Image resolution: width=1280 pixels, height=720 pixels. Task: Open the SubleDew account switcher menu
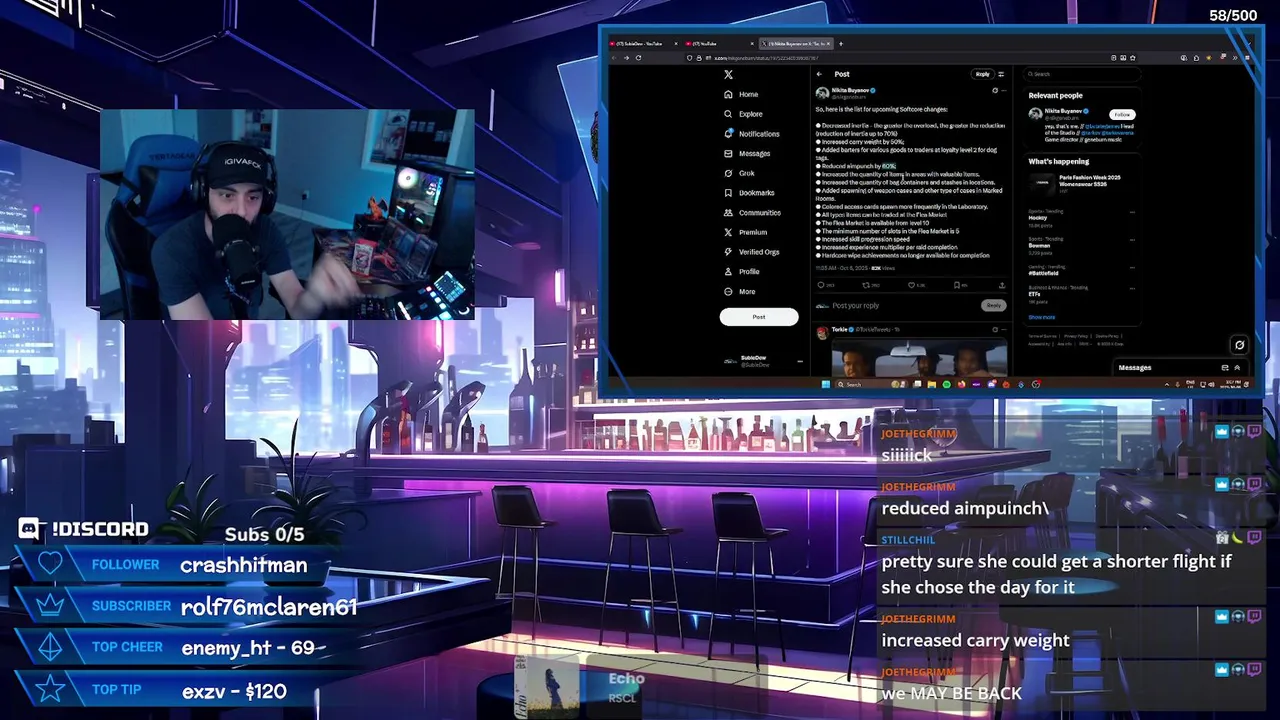[763, 361]
